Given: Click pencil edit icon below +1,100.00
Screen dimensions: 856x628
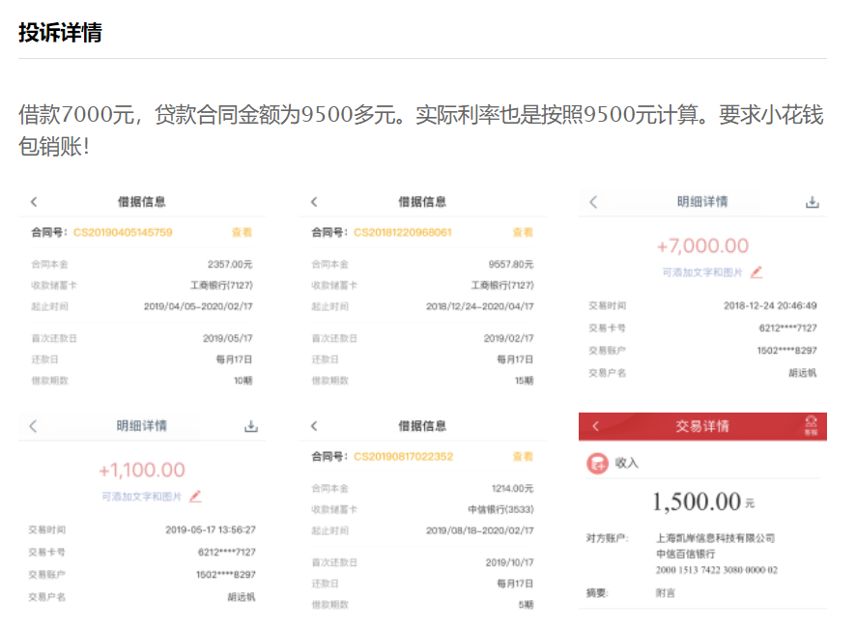Looking at the screenshot, I should (196, 495).
